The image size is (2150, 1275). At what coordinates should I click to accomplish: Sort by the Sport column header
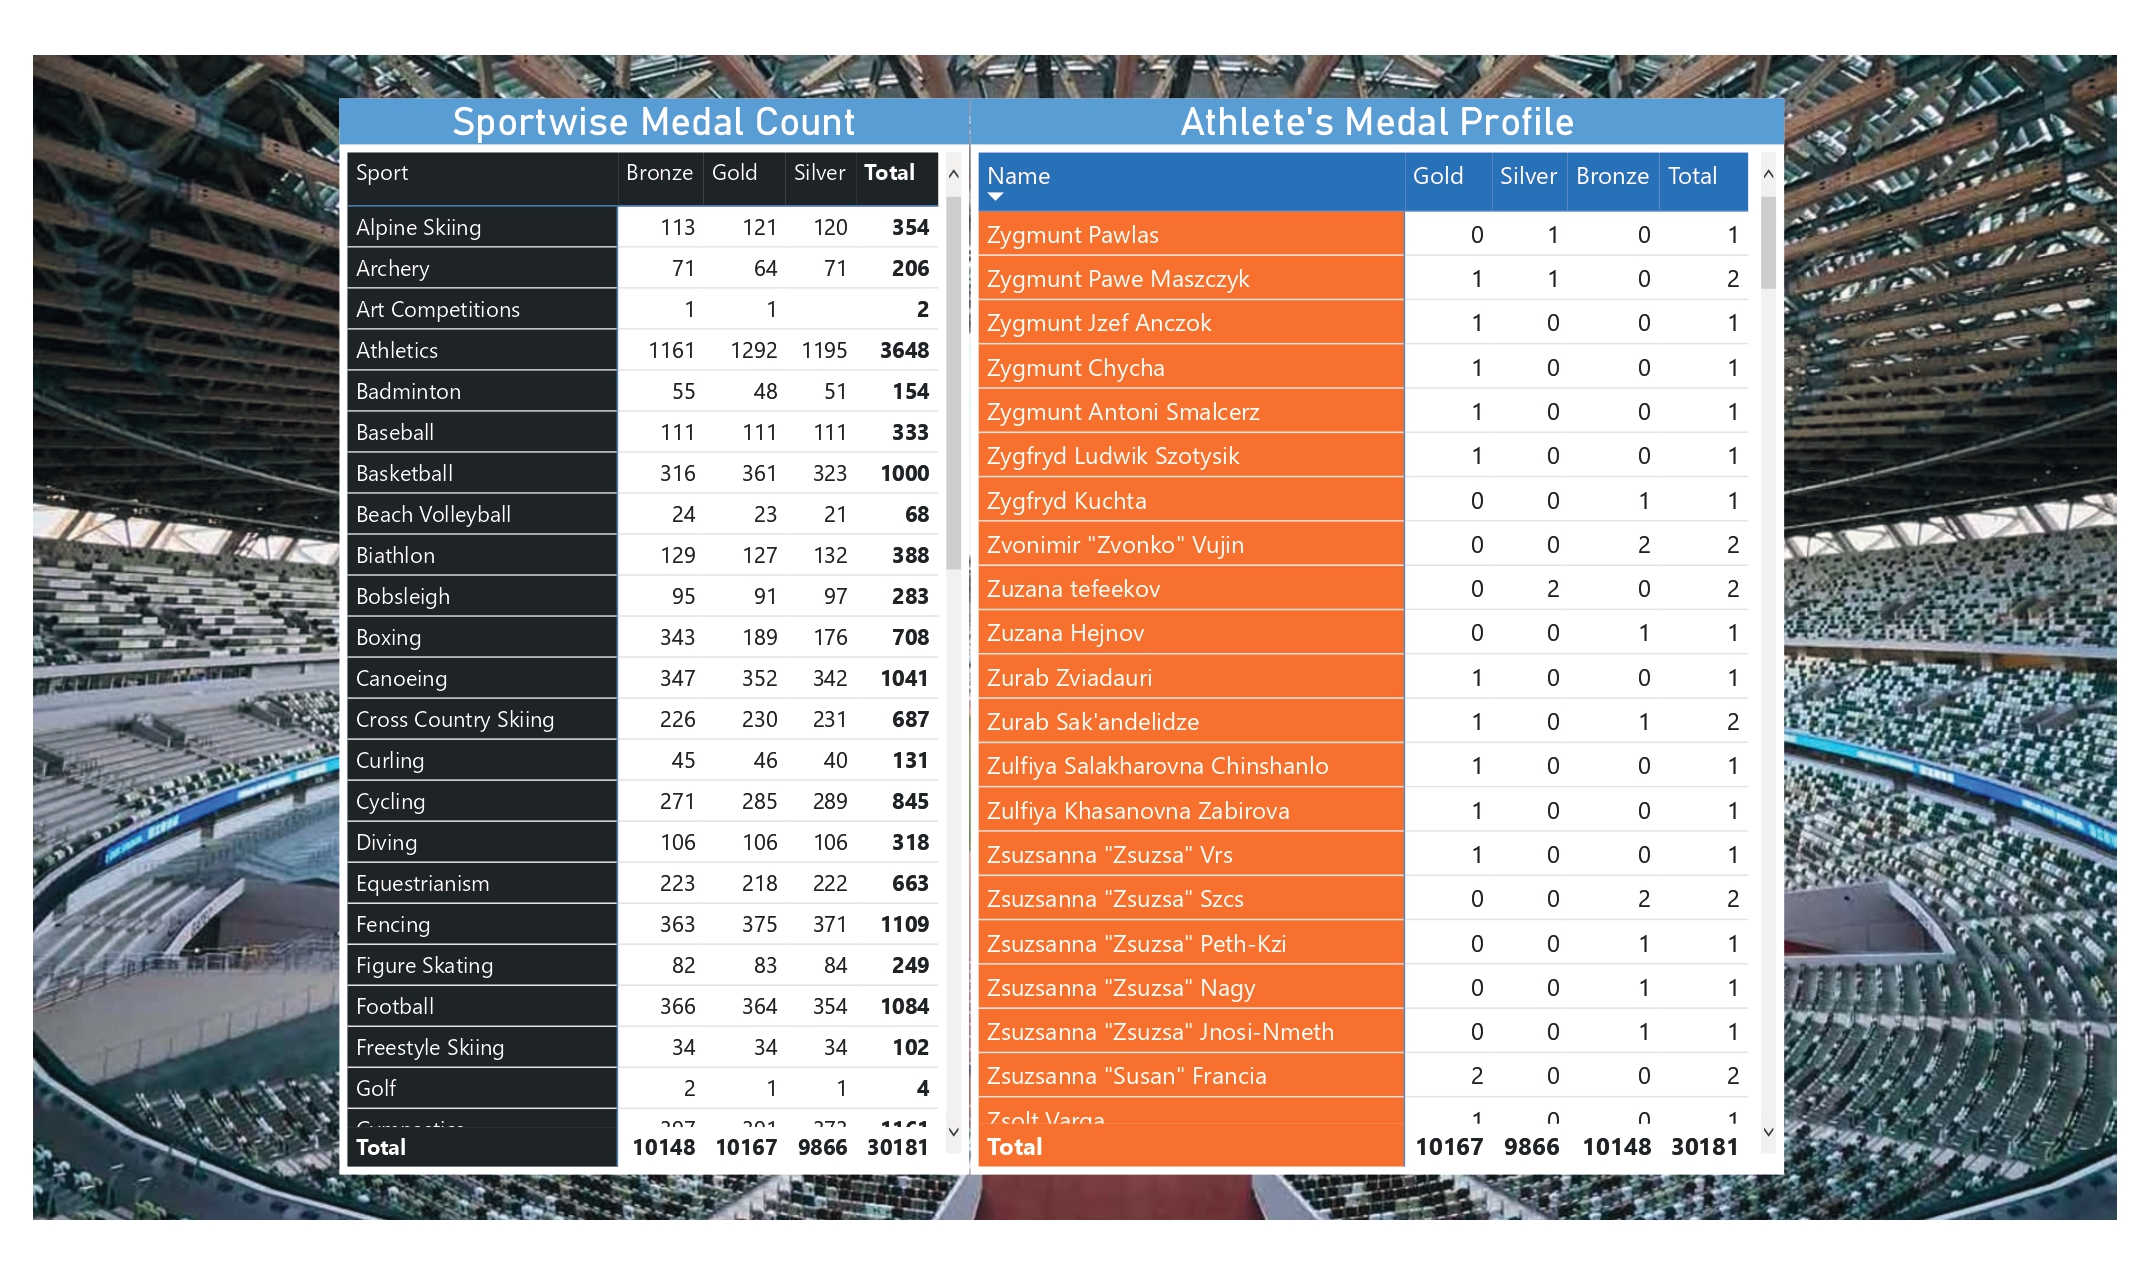(382, 173)
